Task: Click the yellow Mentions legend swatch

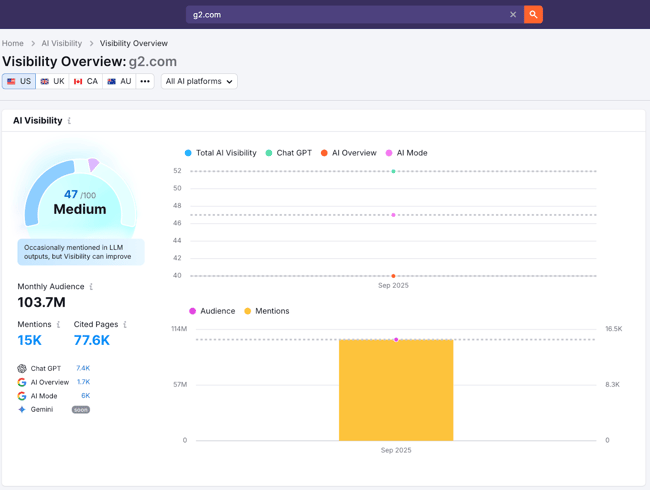Action: coord(248,311)
